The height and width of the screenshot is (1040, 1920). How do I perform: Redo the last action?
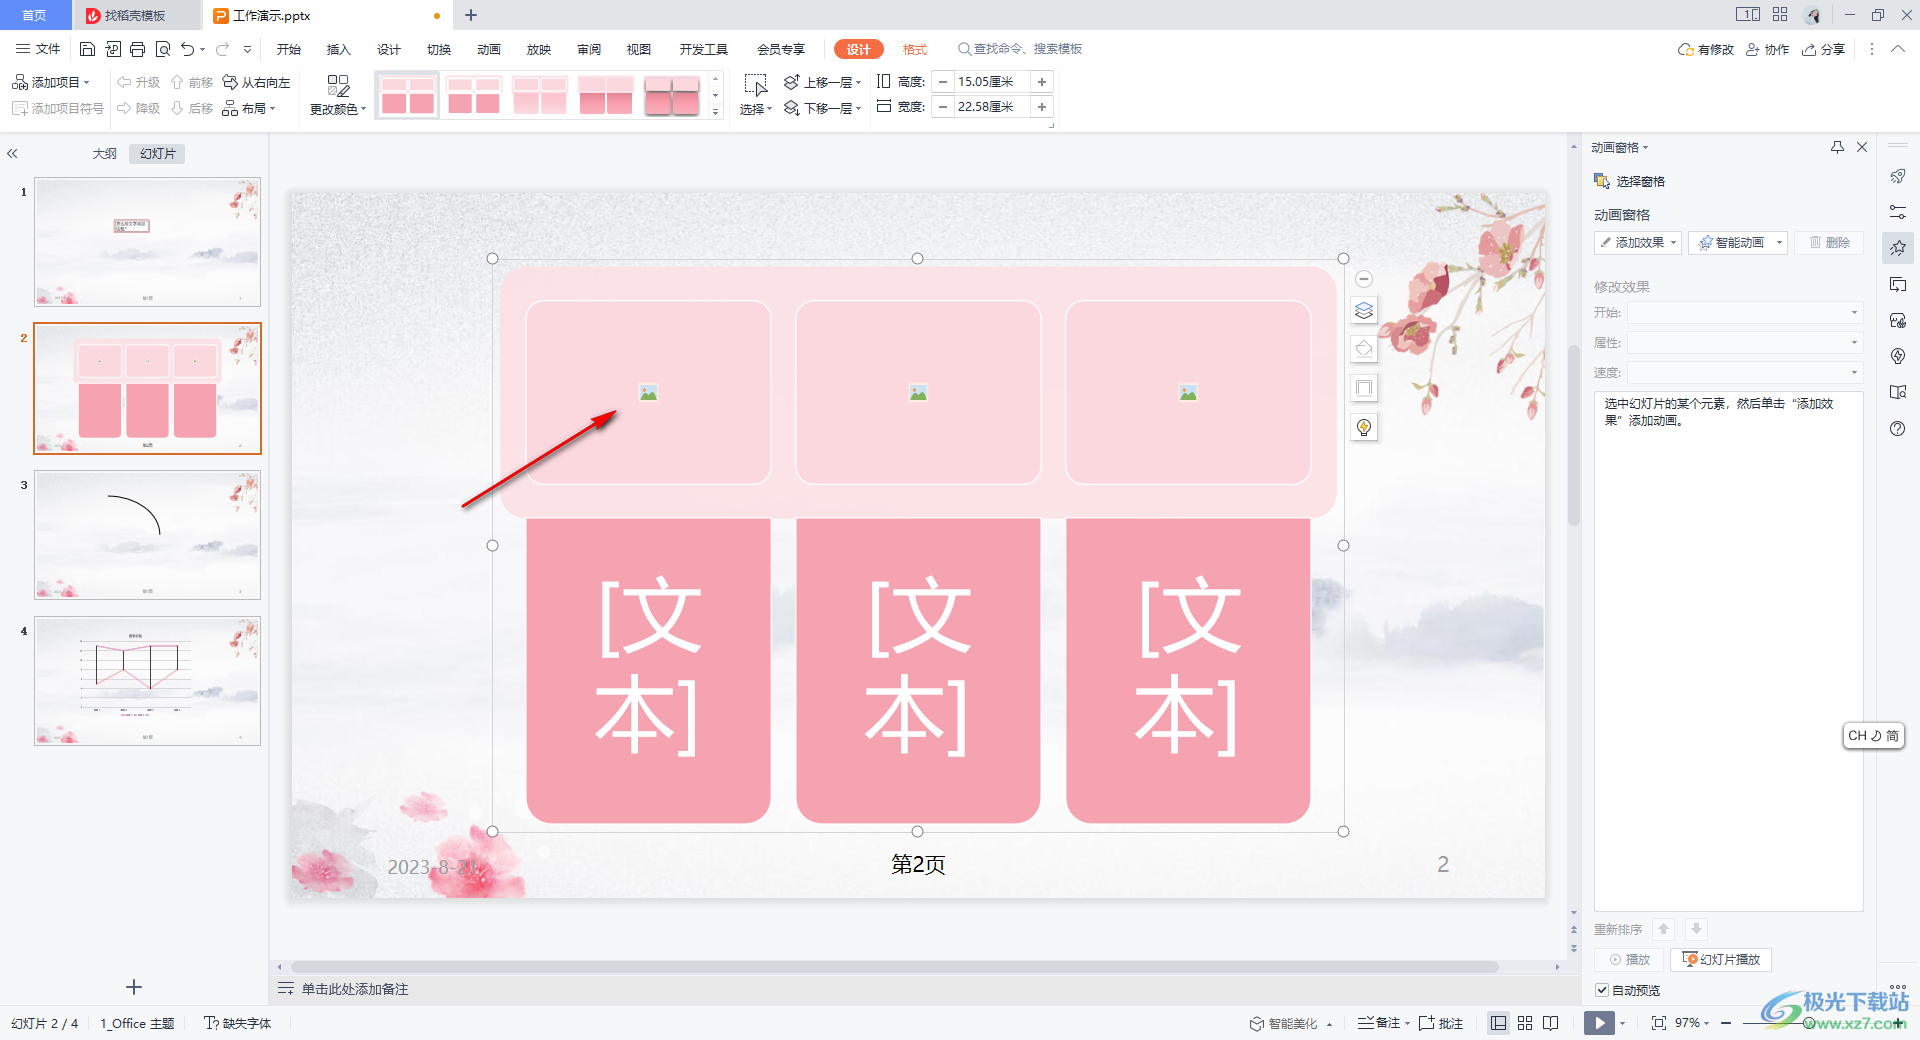(222, 49)
